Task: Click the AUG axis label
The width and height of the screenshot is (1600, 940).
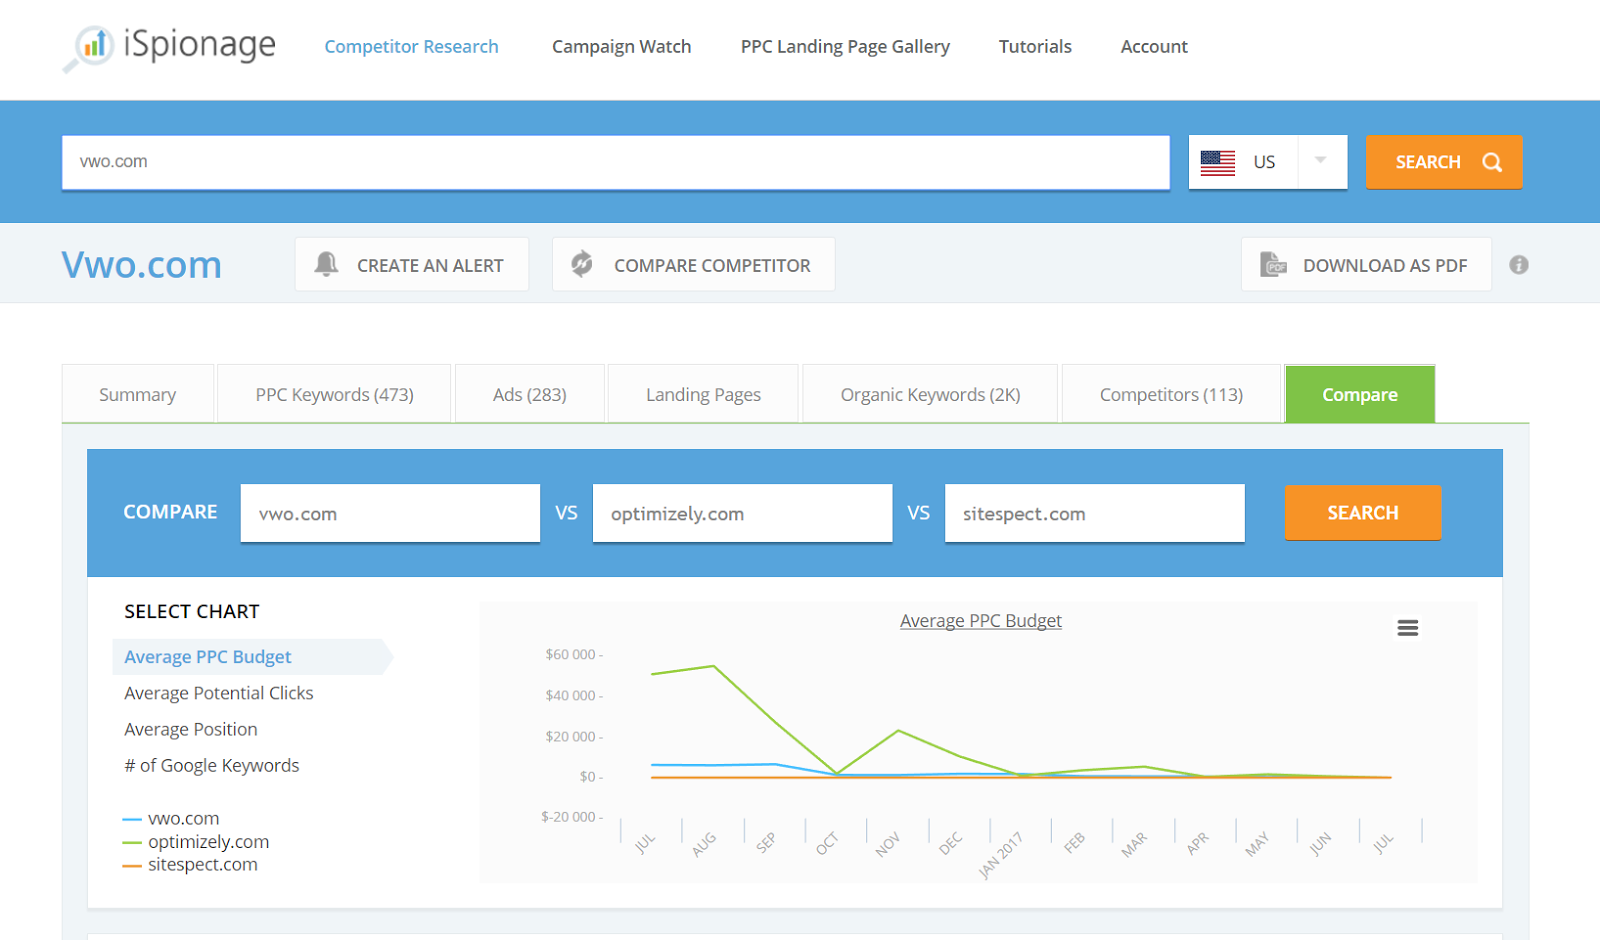Action: [704, 844]
